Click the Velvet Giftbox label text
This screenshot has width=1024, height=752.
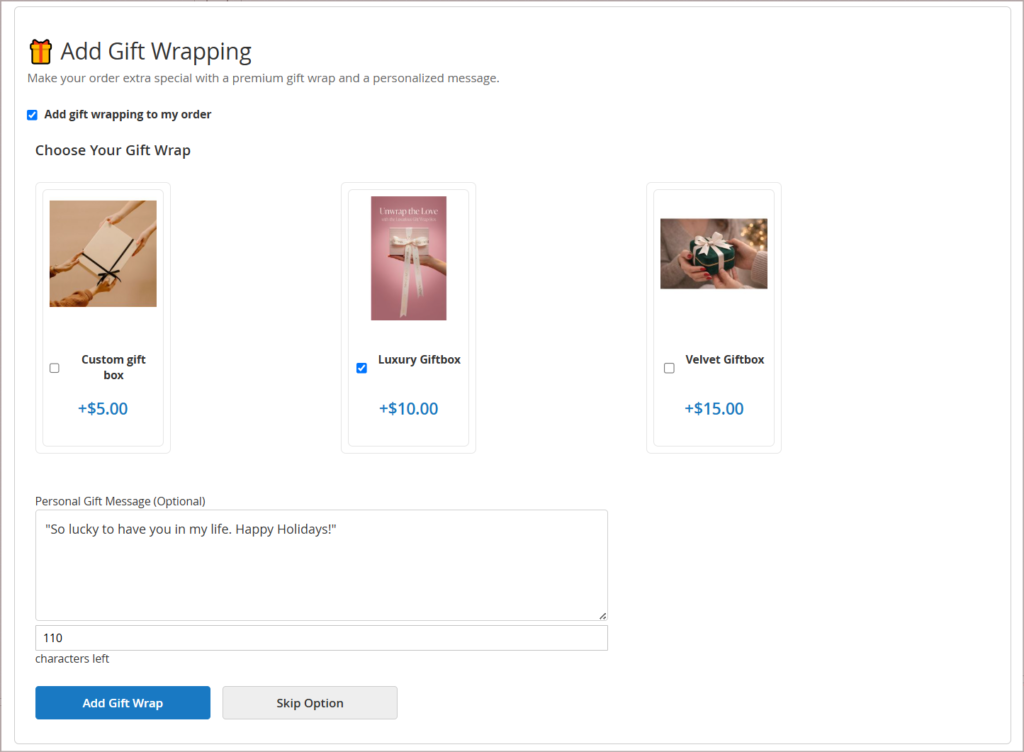[x=725, y=360]
